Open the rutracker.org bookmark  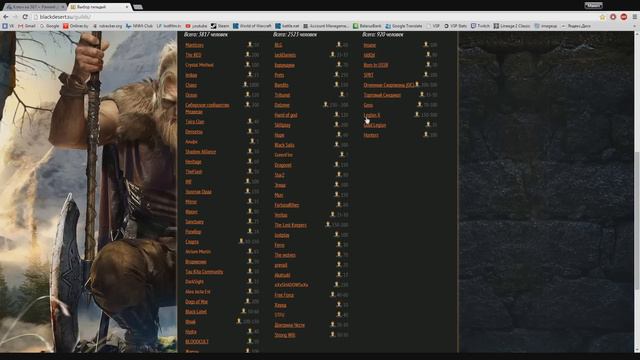(107, 26)
